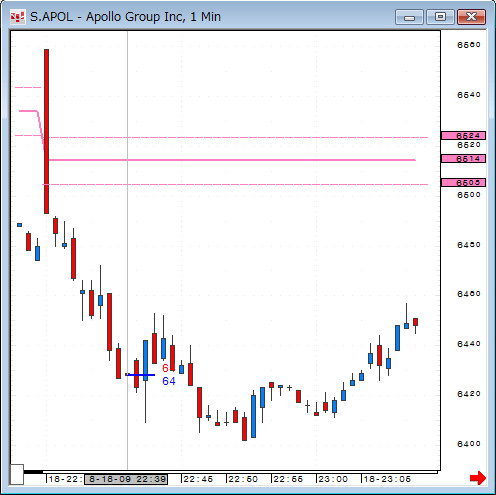The height and width of the screenshot is (495, 496).
Task: Click the 6560 price scale label
Action: pyautogui.click(x=469, y=45)
